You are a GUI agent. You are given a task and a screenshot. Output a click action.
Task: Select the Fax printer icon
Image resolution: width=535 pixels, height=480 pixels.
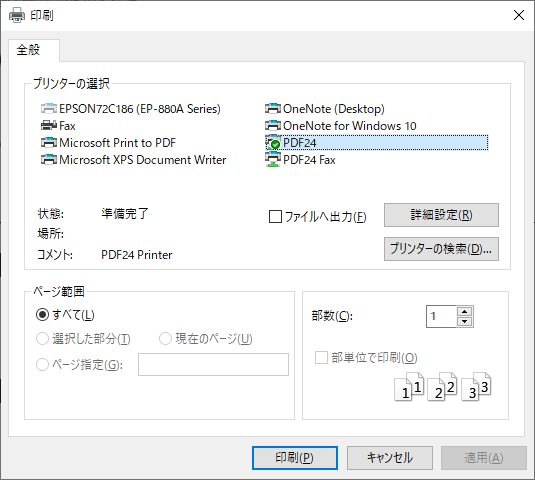point(49,126)
